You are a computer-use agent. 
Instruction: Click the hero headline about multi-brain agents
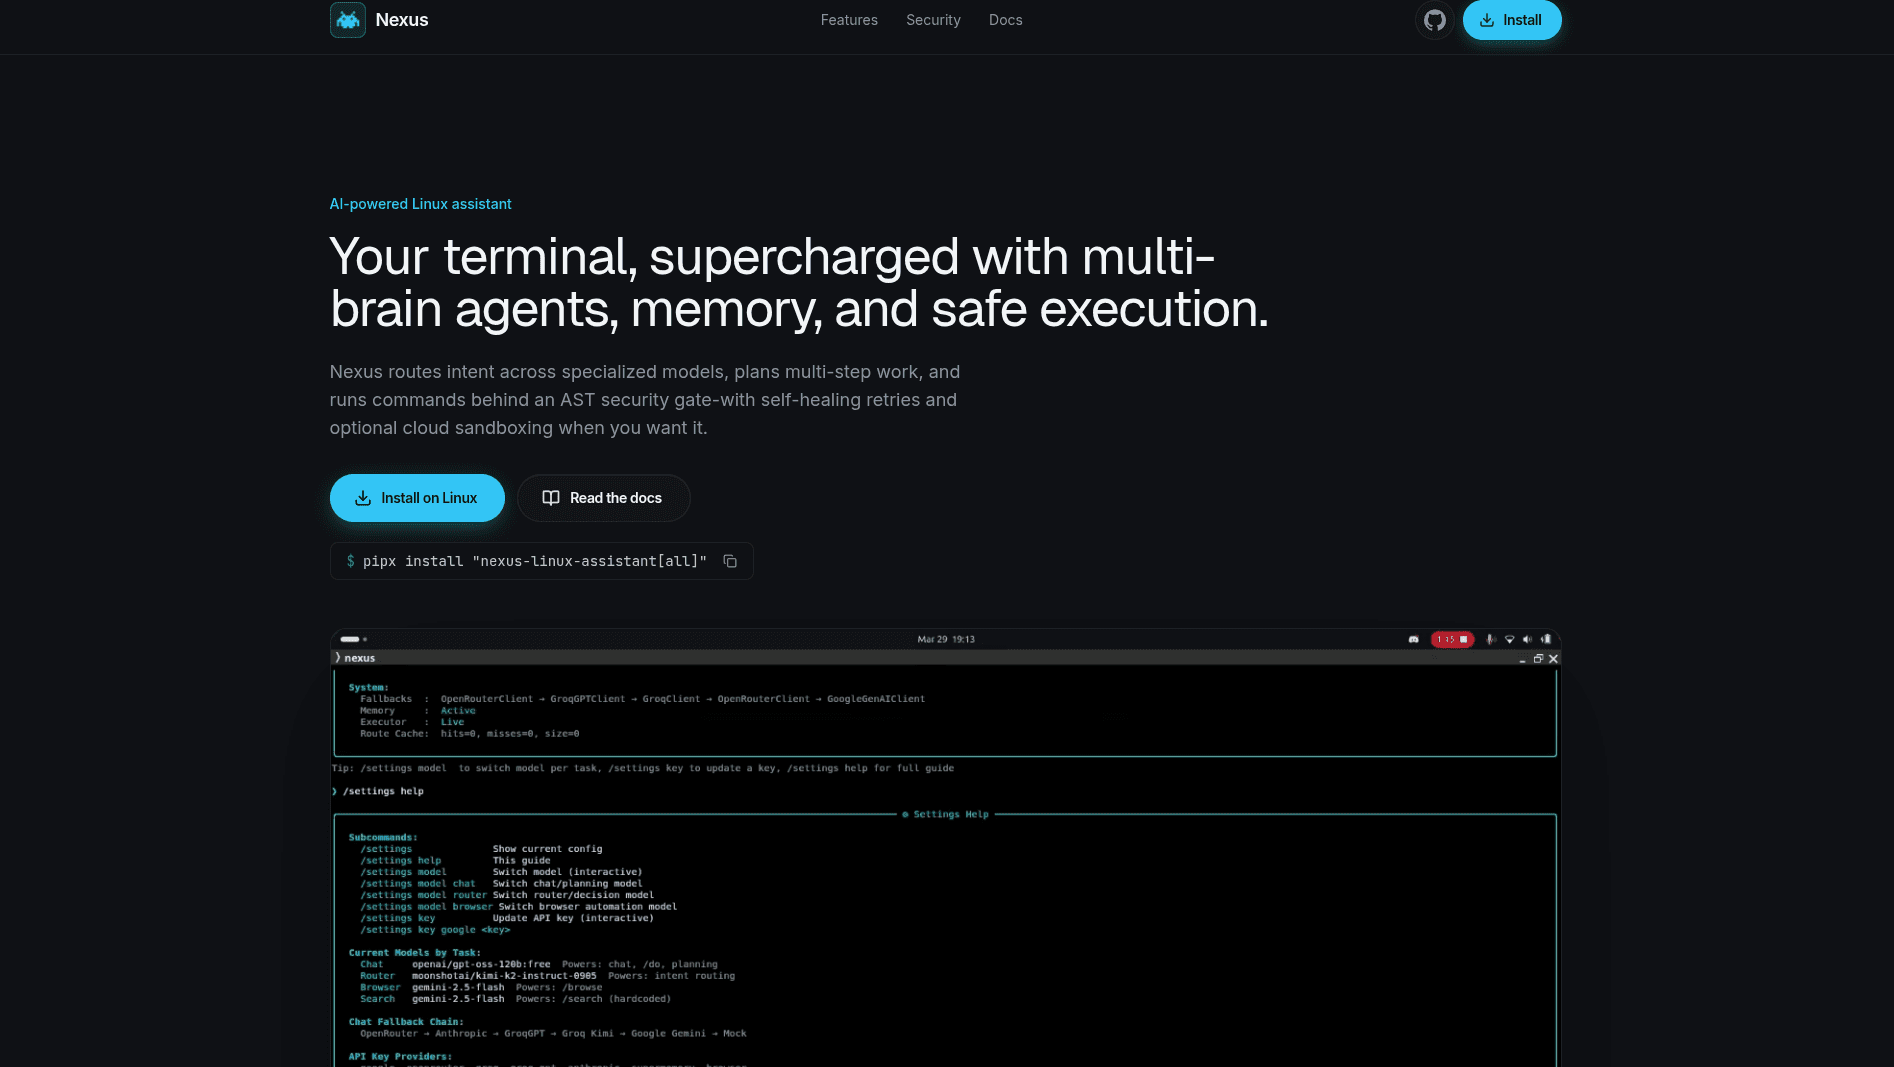pyautogui.click(x=799, y=282)
